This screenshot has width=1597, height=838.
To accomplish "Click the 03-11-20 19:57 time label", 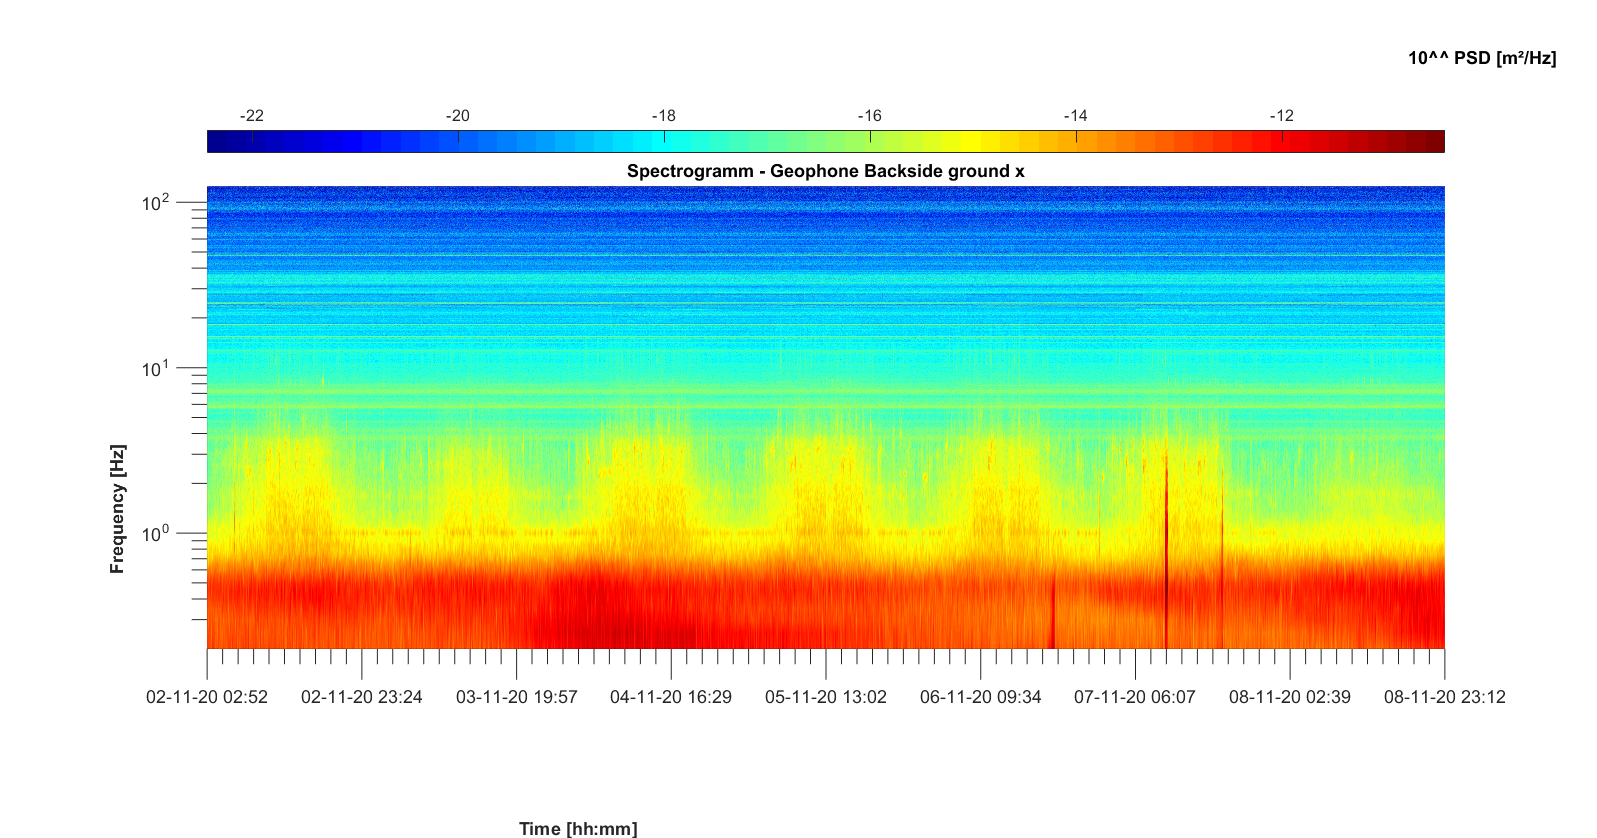I will 516,697.
